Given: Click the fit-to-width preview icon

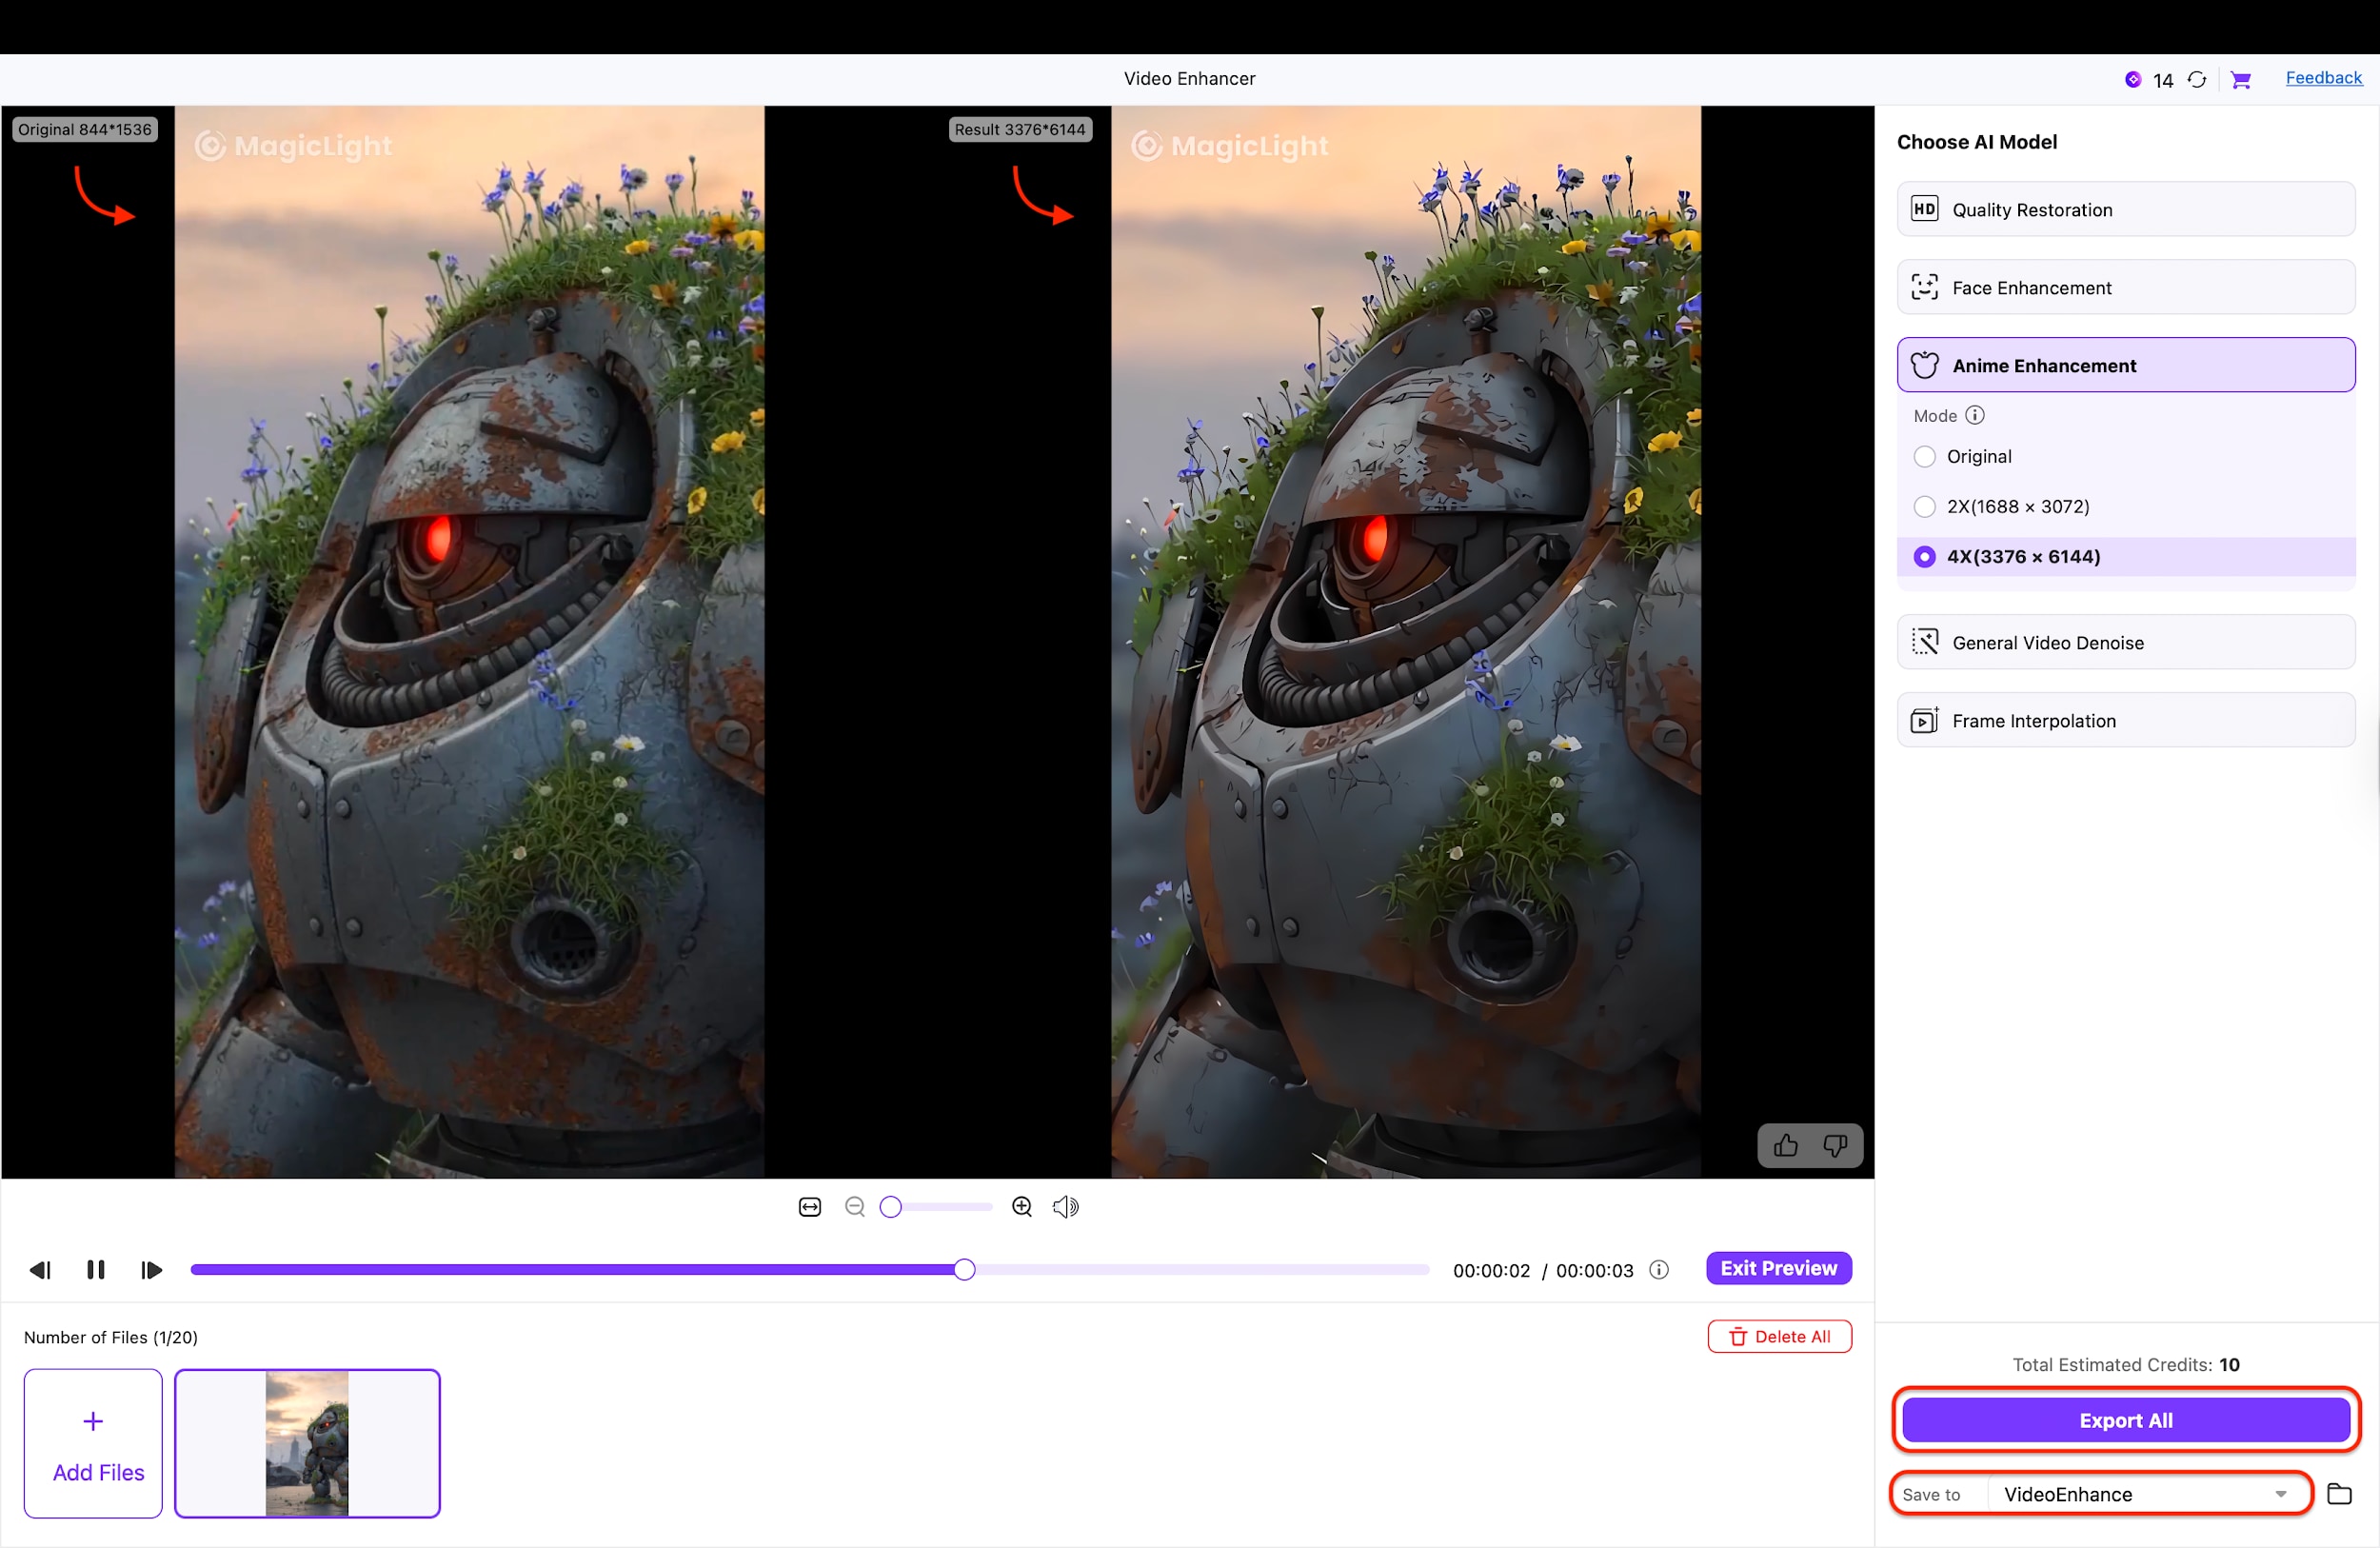Looking at the screenshot, I should tap(809, 1206).
